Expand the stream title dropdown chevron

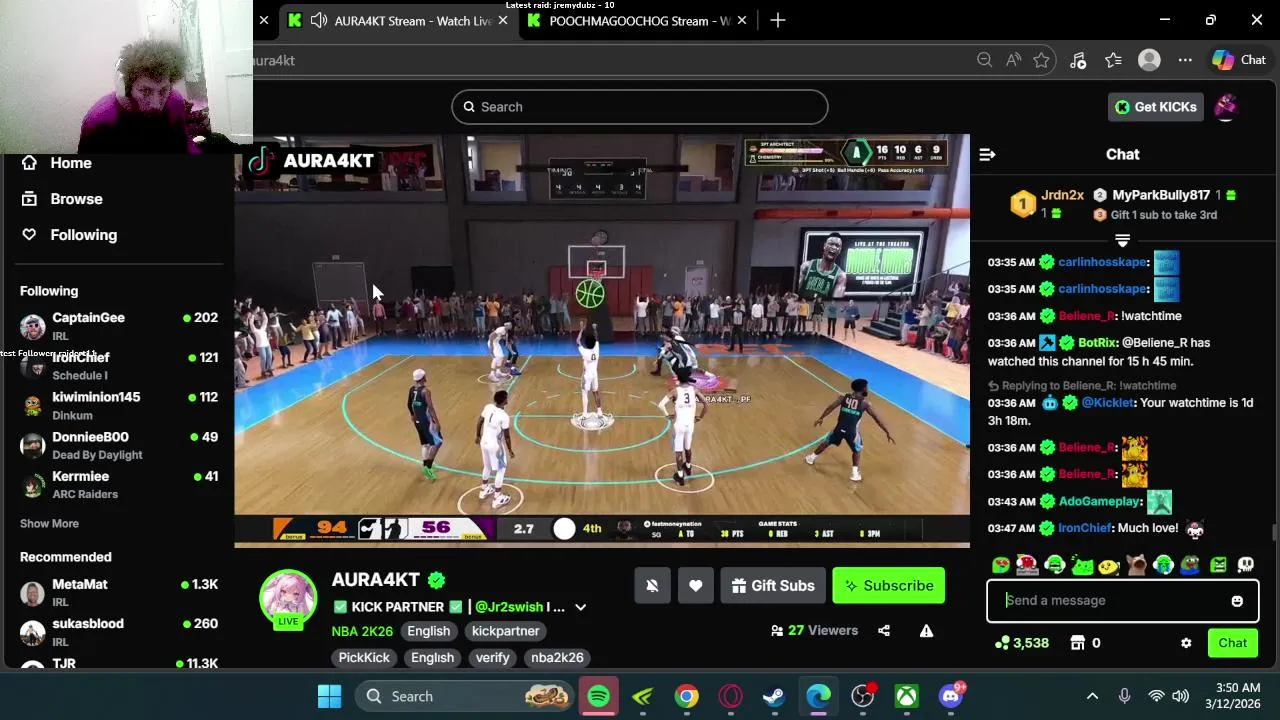pyautogui.click(x=580, y=607)
